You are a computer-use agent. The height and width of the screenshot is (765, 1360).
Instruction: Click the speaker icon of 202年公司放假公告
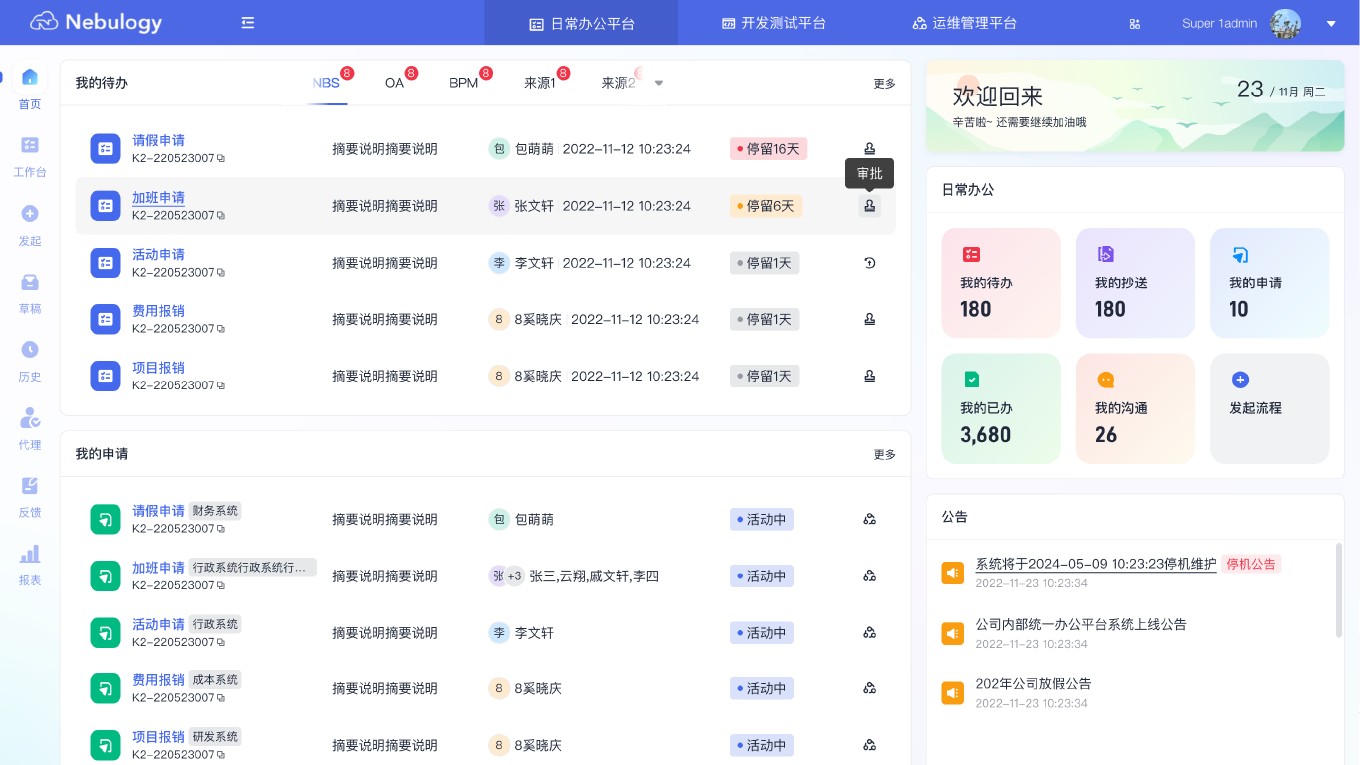point(953,693)
